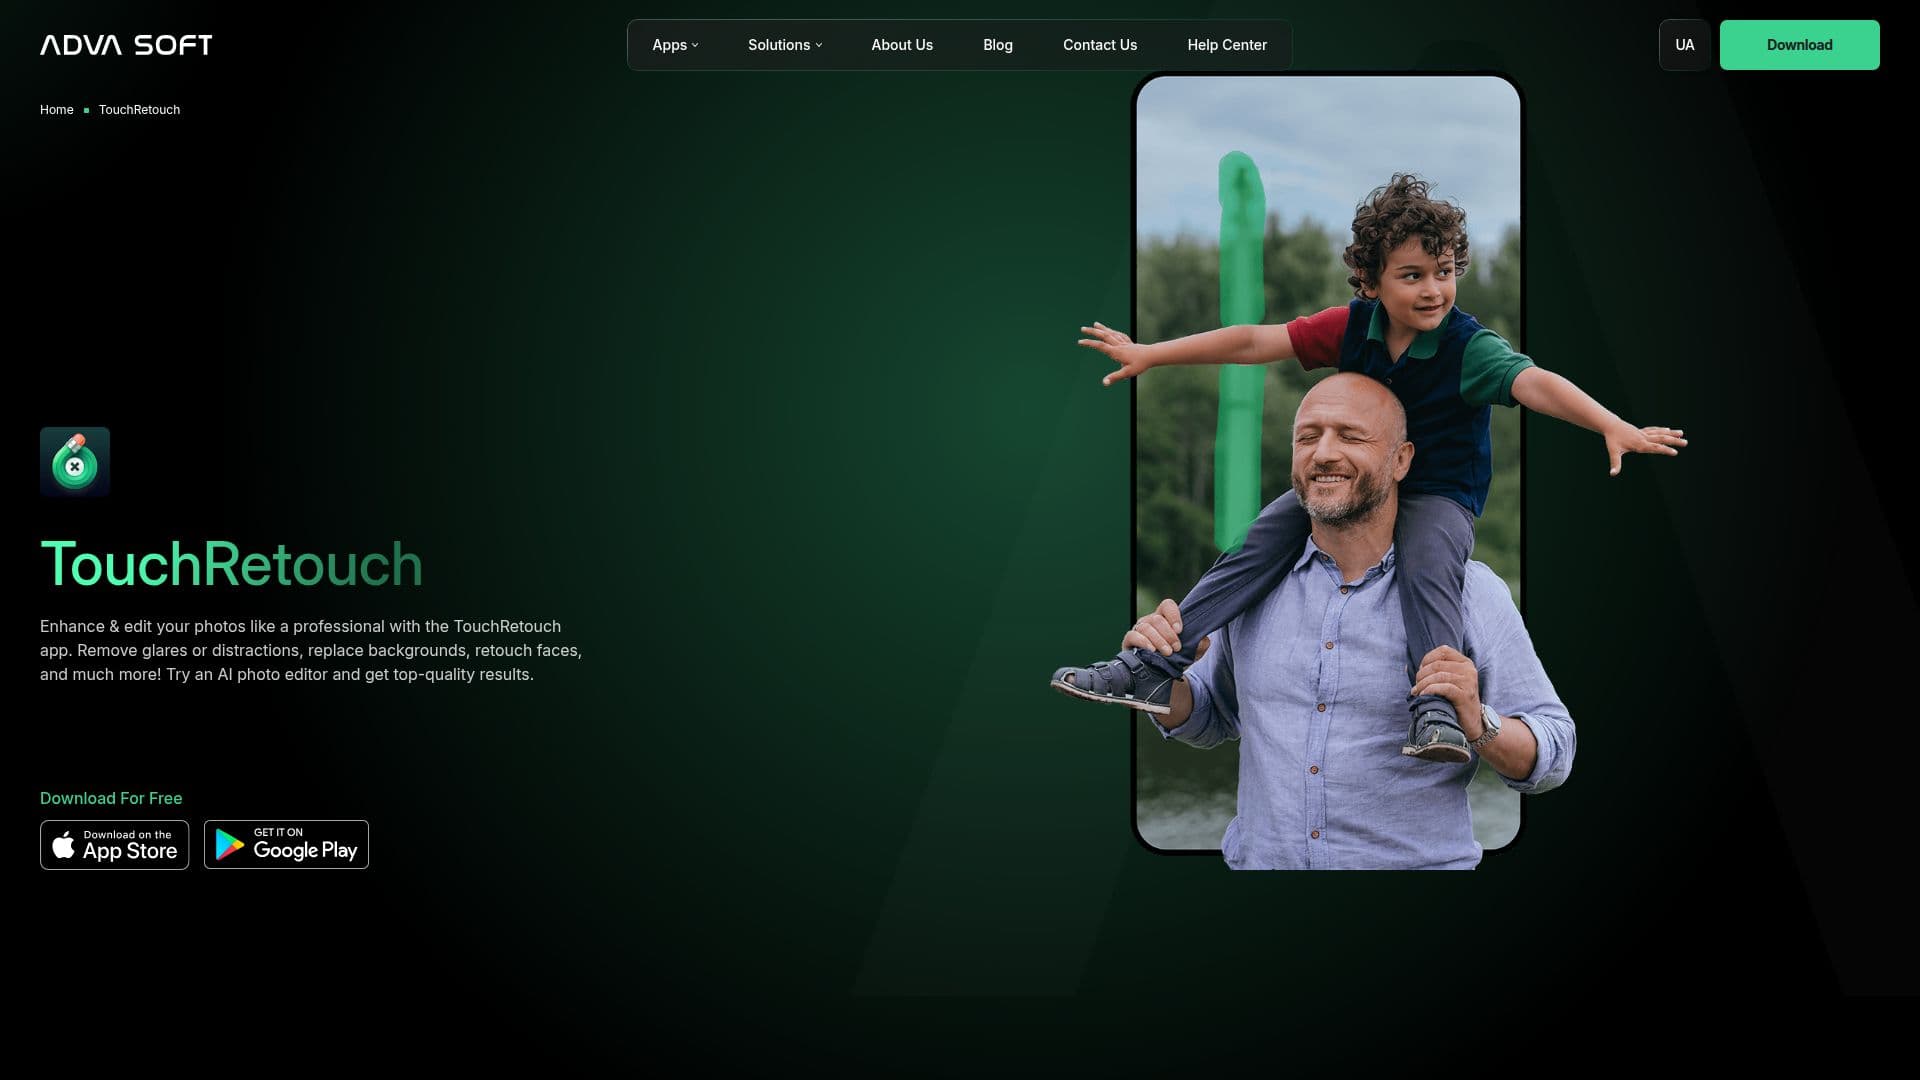The height and width of the screenshot is (1080, 1920).
Task: Open the App Store download badge
Action: click(114, 845)
